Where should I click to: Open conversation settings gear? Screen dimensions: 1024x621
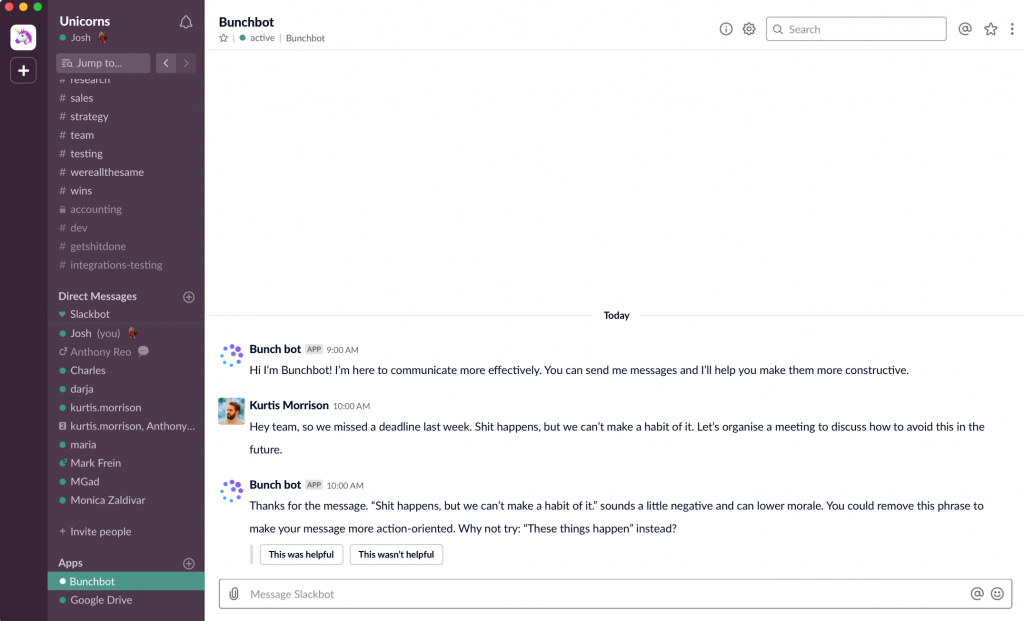748,29
